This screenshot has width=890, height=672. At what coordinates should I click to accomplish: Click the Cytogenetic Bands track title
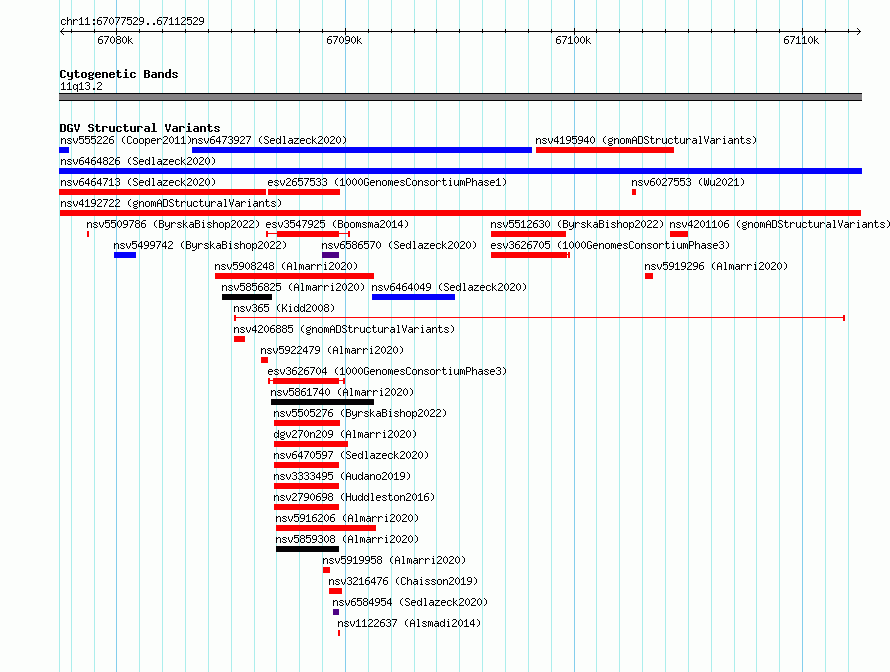(x=119, y=74)
